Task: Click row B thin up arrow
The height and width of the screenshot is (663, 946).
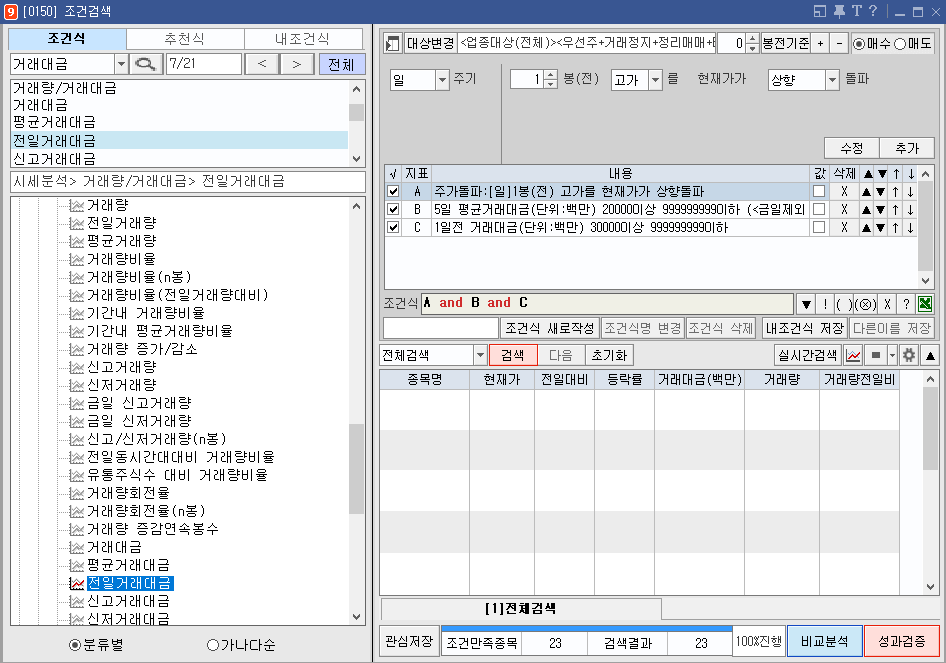Action: coord(896,210)
